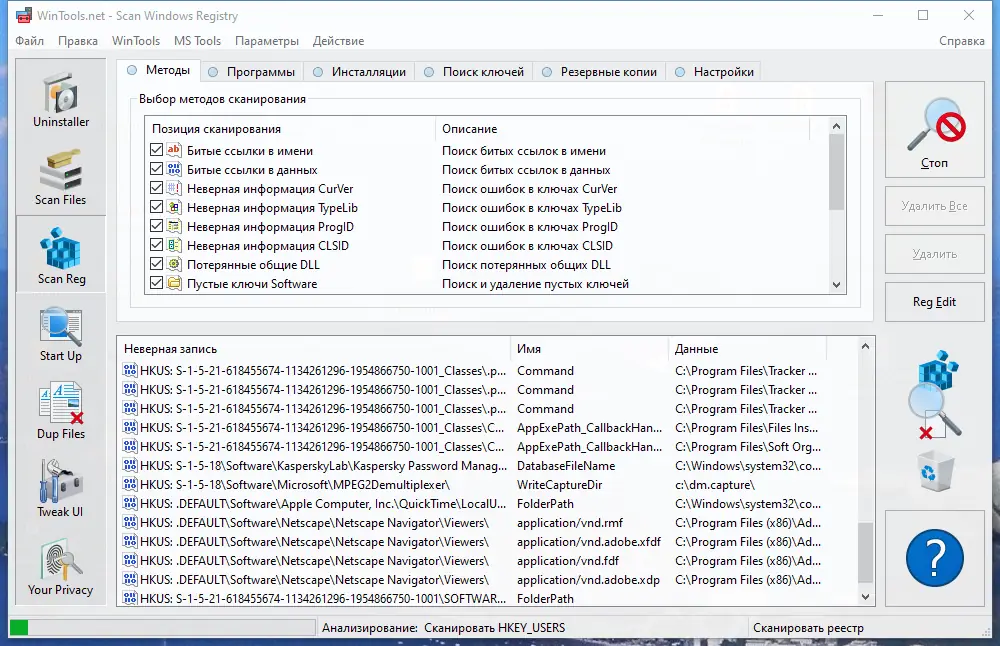Image resolution: width=1000 pixels, height=646 pixels.
Task: Open the Справка menu
Action: tap(962, 41)
